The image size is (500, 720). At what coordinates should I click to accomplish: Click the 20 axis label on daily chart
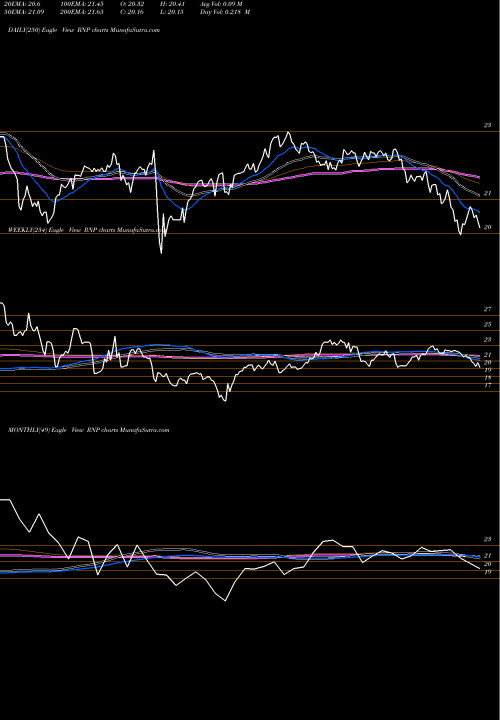pyautogui.click(x=488, y=227)
